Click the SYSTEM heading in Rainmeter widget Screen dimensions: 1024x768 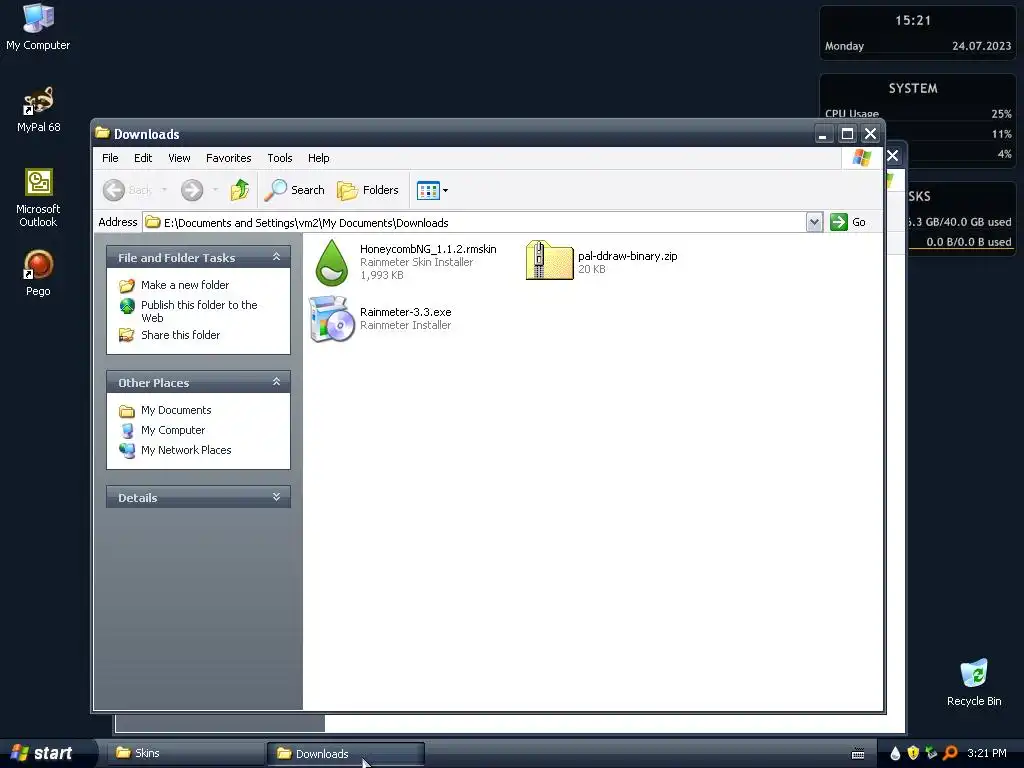pos(912,88)
